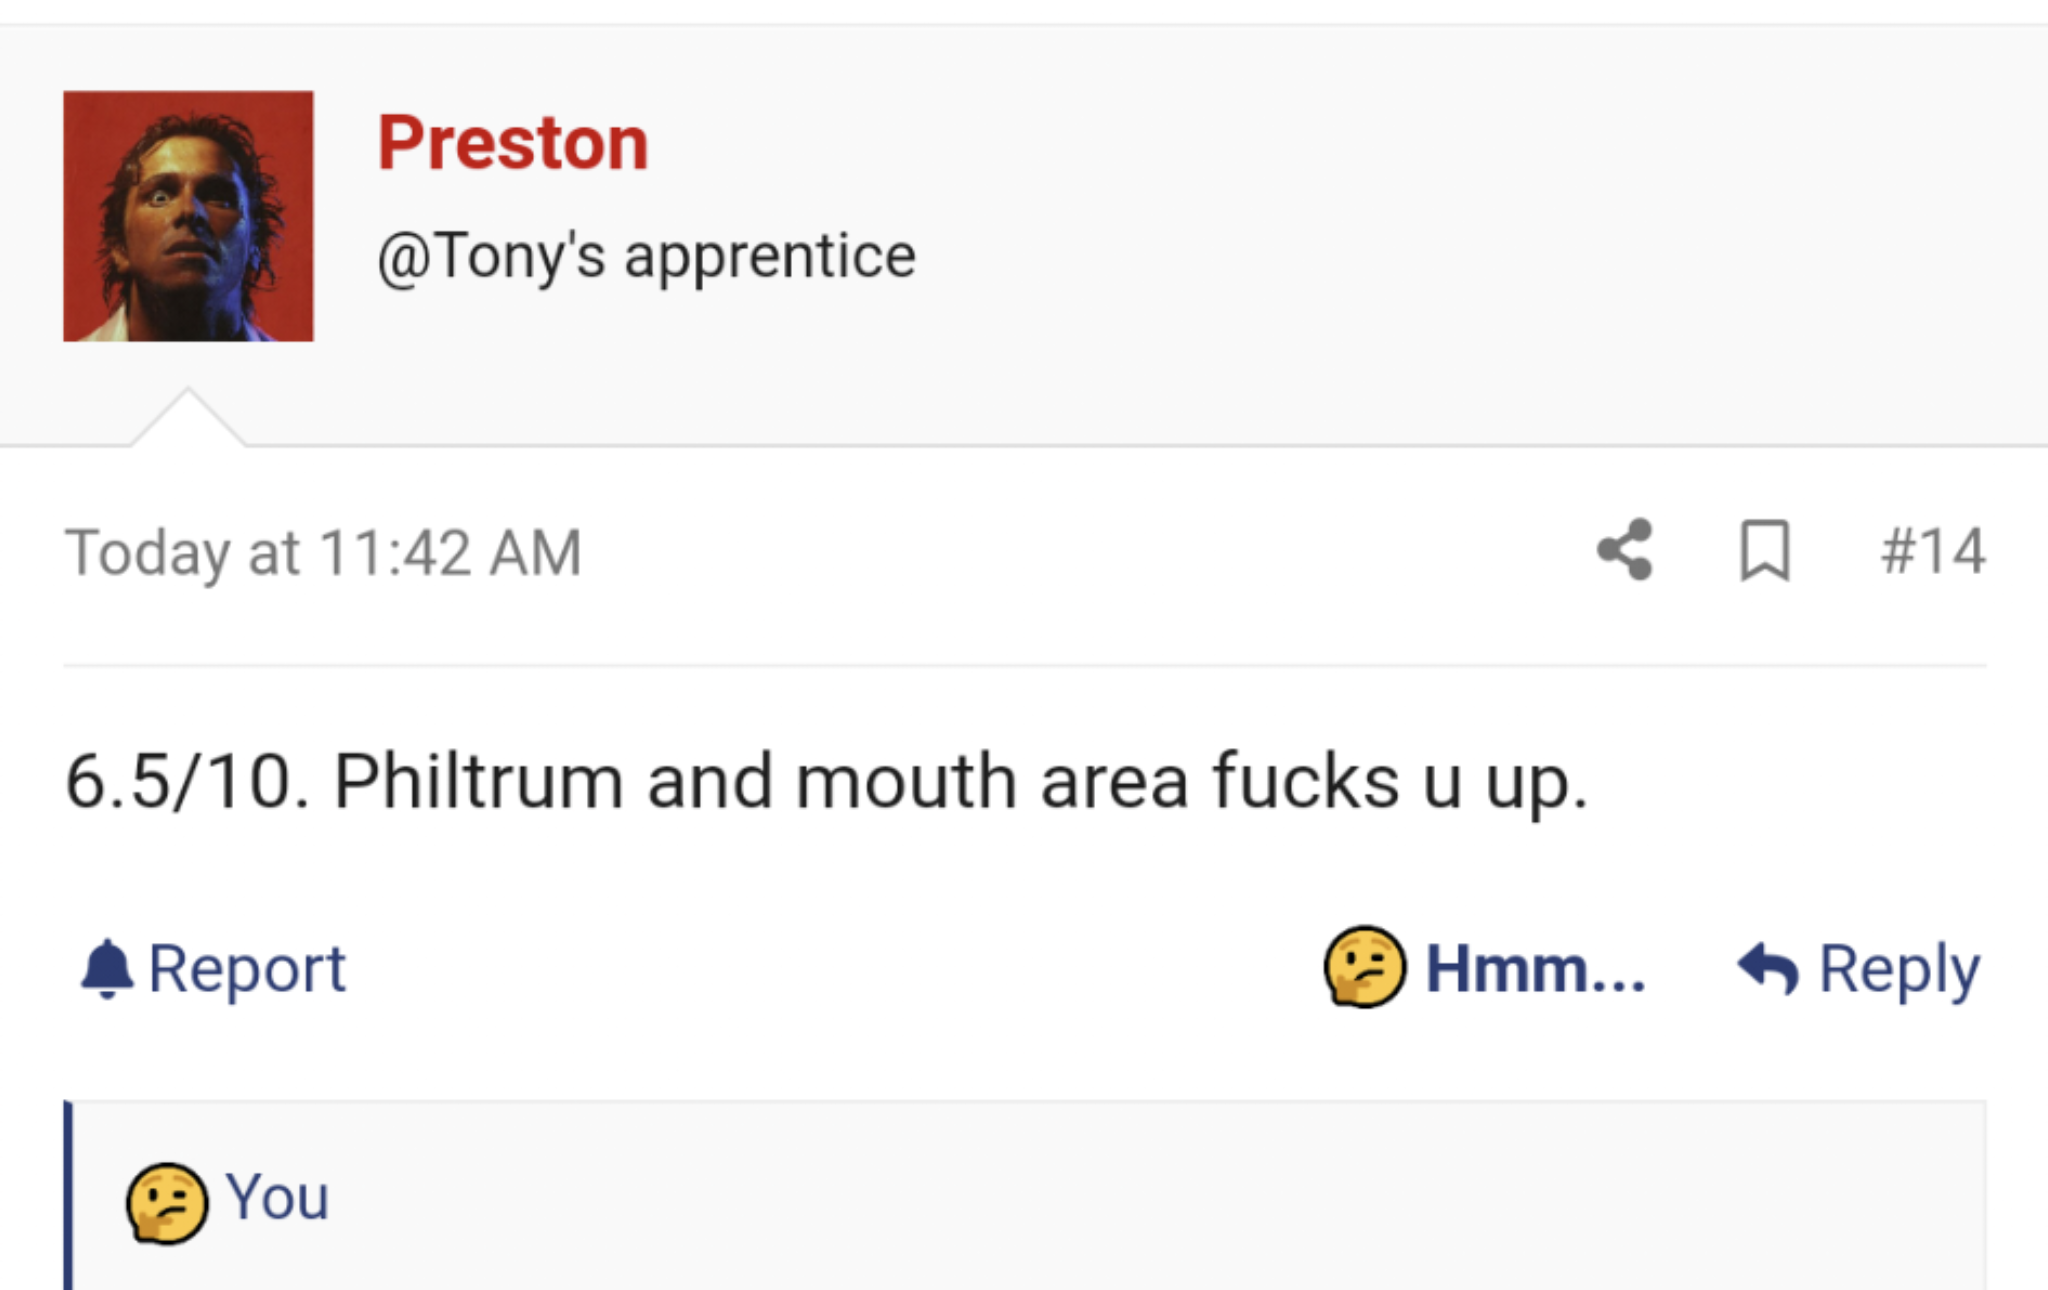Click the reactions bar container
Viewport: 2048px width, 1290px height.
pos(1025,1196)
